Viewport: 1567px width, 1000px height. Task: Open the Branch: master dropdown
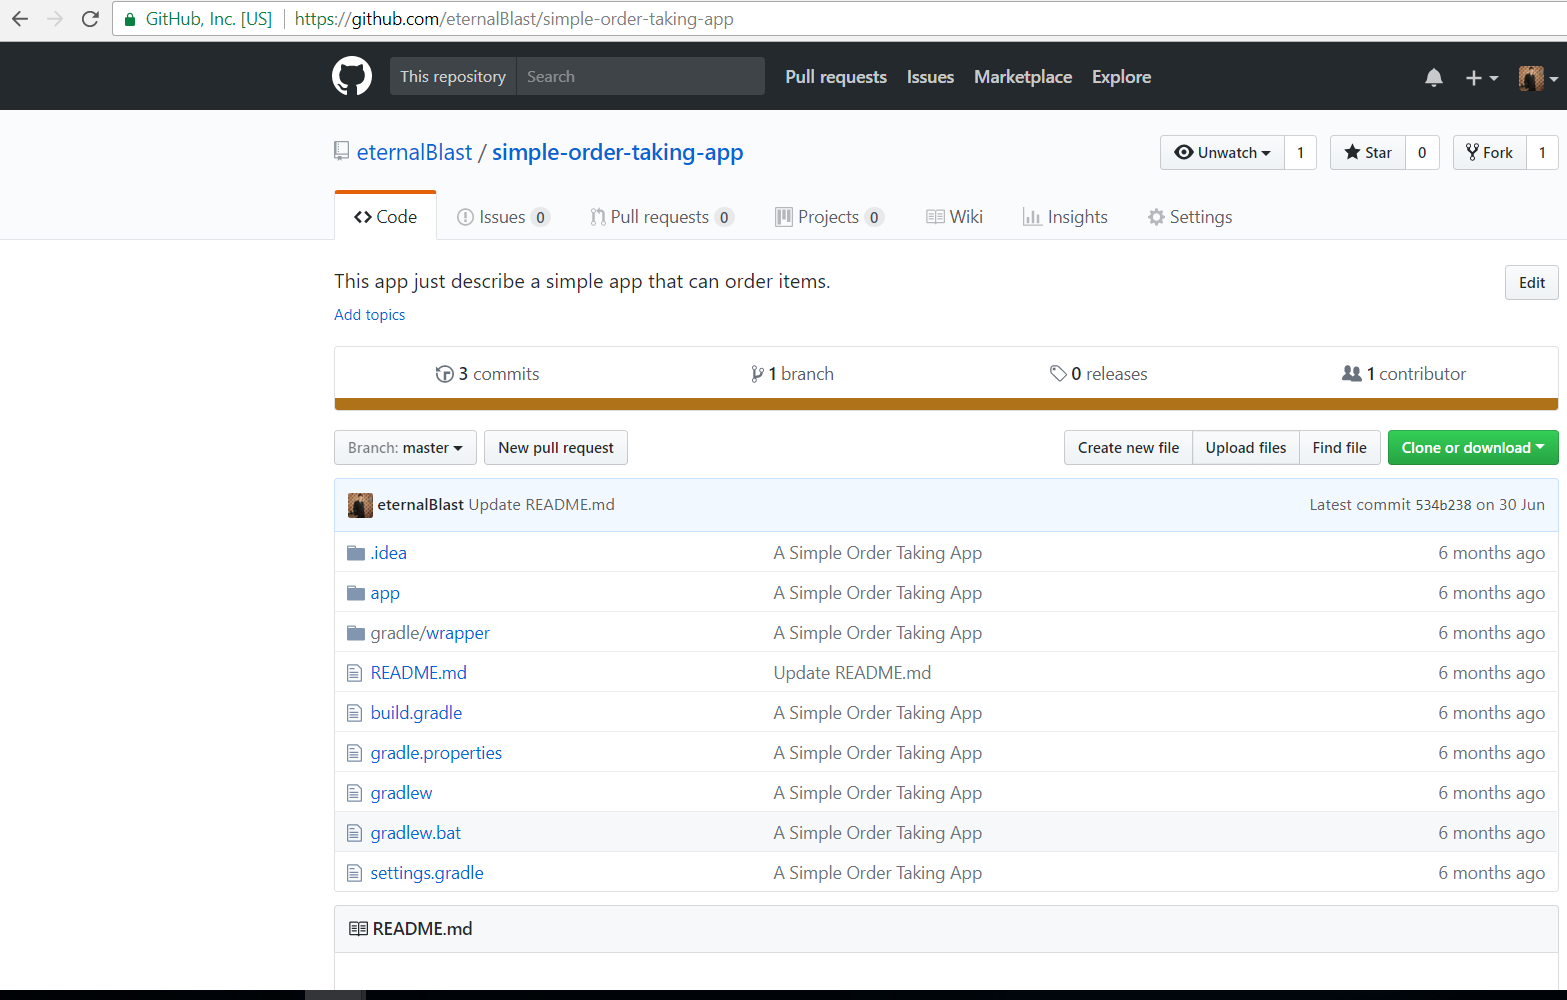click(405, 448)
